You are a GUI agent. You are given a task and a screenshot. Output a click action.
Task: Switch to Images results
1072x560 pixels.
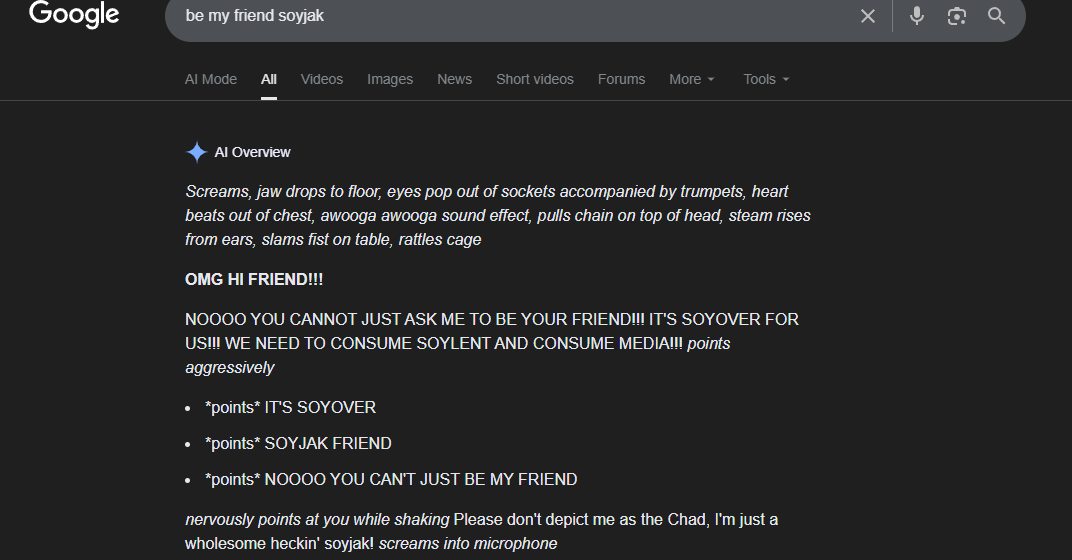[x=390, y=79]
